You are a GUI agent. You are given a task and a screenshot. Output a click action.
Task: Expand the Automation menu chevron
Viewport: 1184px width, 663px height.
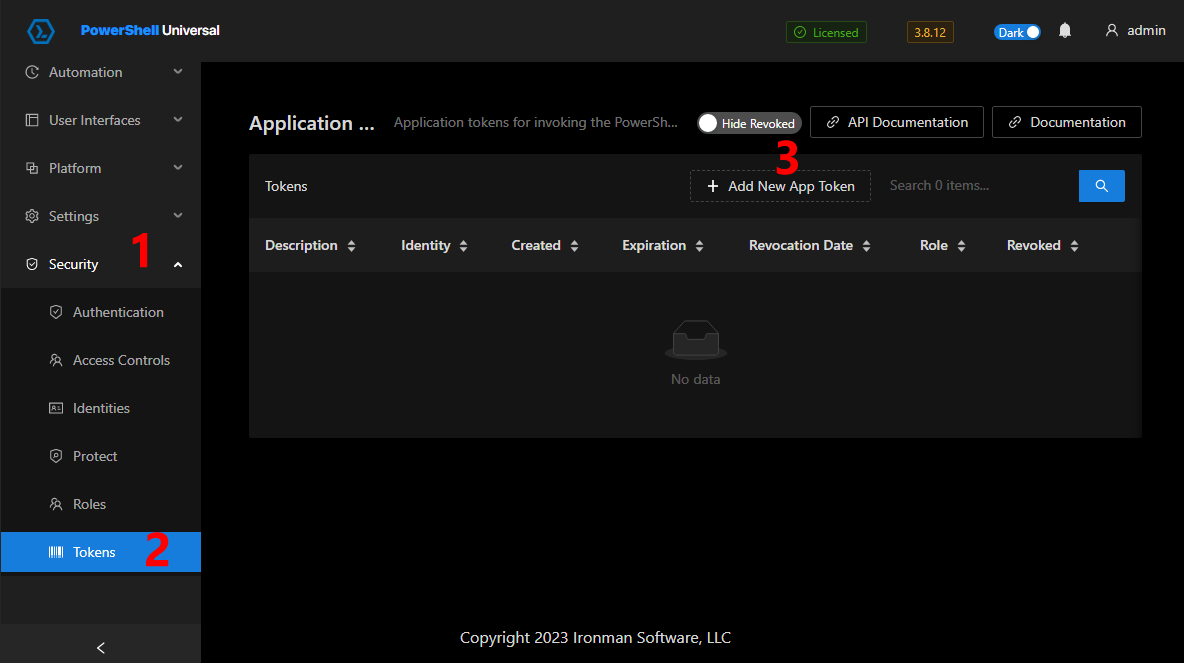pyautogui.click(x=178, y=72)
